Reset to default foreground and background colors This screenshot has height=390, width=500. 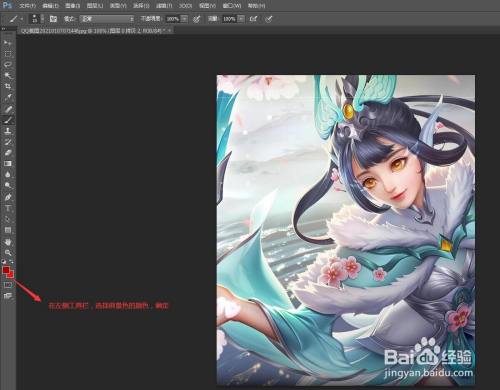(4, 262)
